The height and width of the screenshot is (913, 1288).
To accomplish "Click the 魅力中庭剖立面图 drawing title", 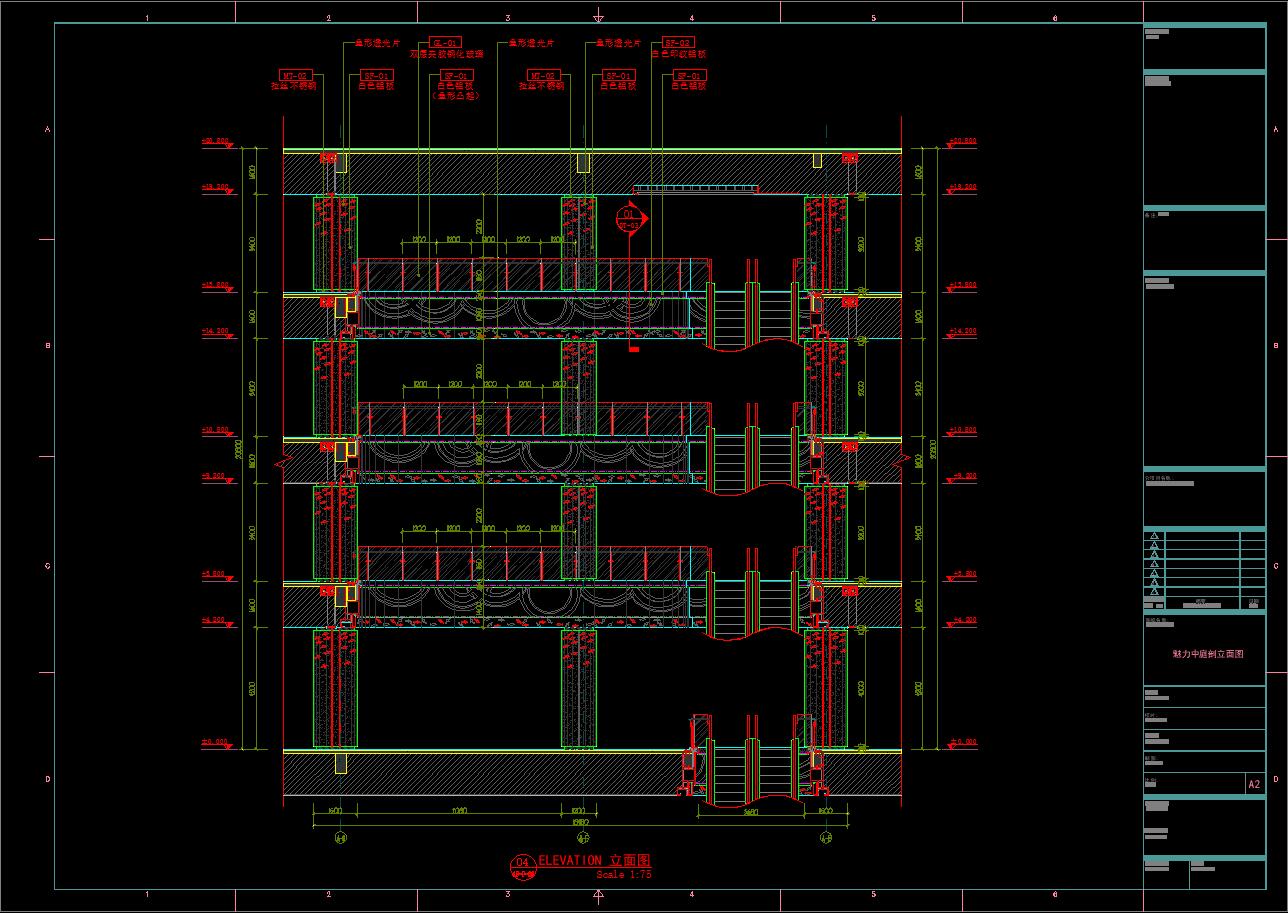I will coord(1207,653).
